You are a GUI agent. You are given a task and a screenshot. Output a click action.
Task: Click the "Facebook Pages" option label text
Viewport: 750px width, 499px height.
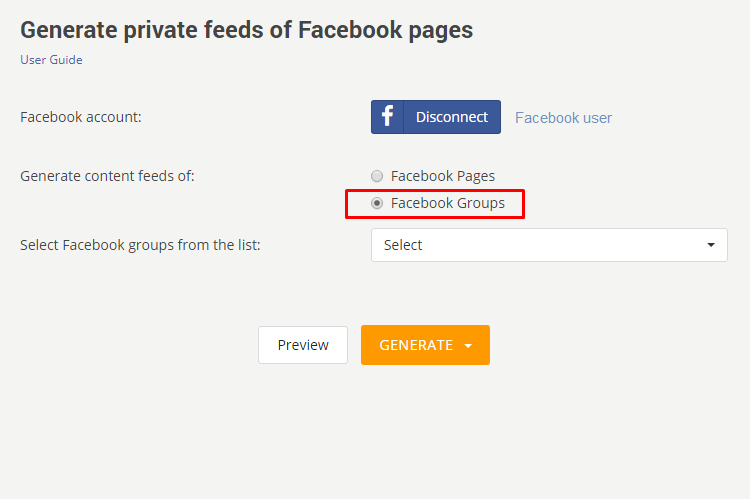(x=443, y=176)
